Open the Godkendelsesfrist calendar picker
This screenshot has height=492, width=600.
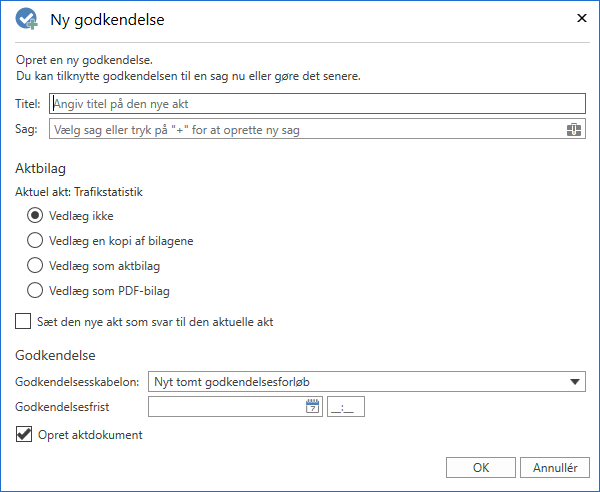tap(312, 406)
